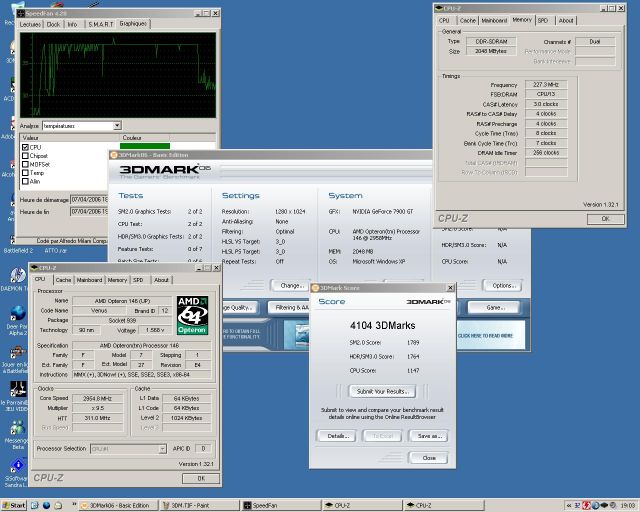The width and height of the screenshot is (640, 512).
Task: Open Memory tab in lower CPU-Z window
Action: pyautogui.click(x=118, y=280)
